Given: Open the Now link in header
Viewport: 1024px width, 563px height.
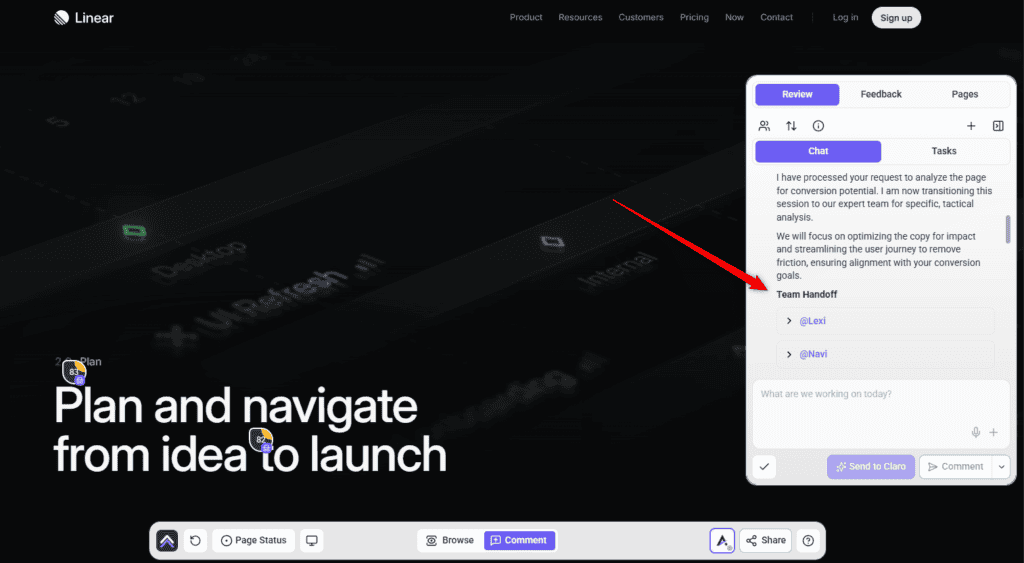Looking at the screenshot, I should coord(734,18).
